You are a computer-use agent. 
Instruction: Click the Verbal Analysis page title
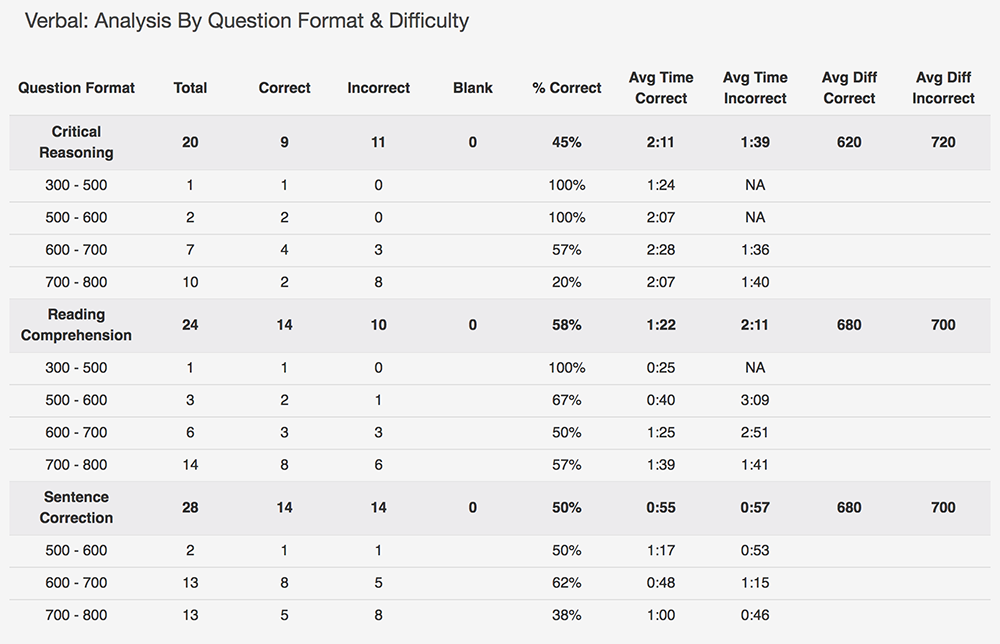[247, 21]
